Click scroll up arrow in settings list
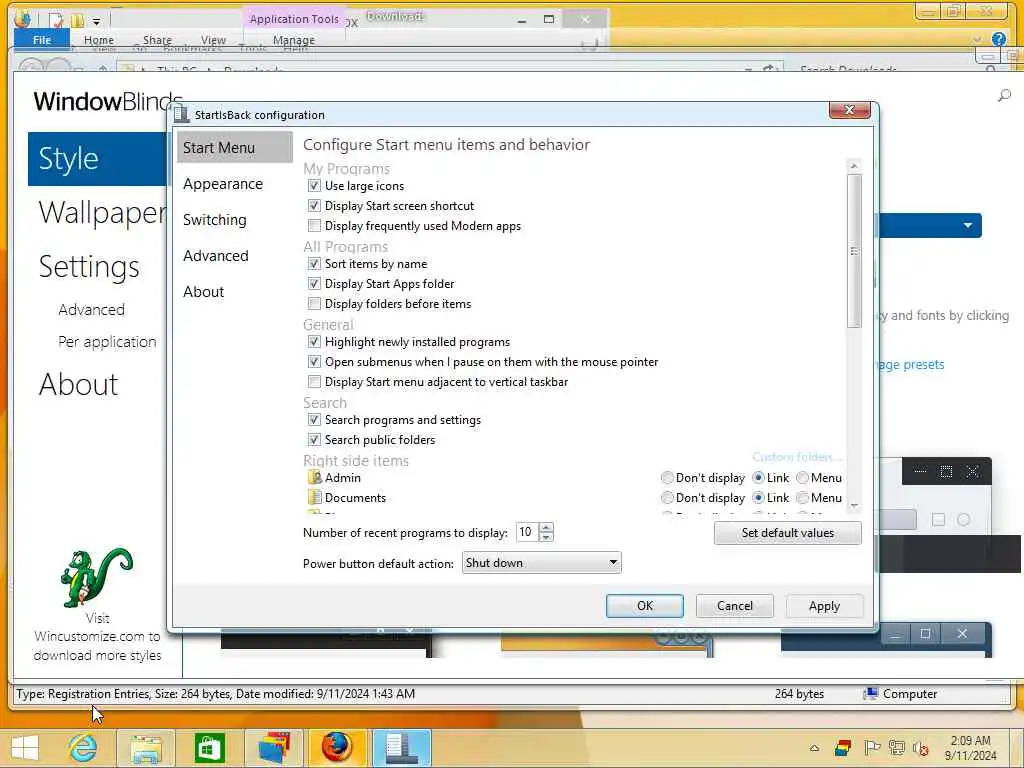 pyautogui.click(x=854, y=166)
